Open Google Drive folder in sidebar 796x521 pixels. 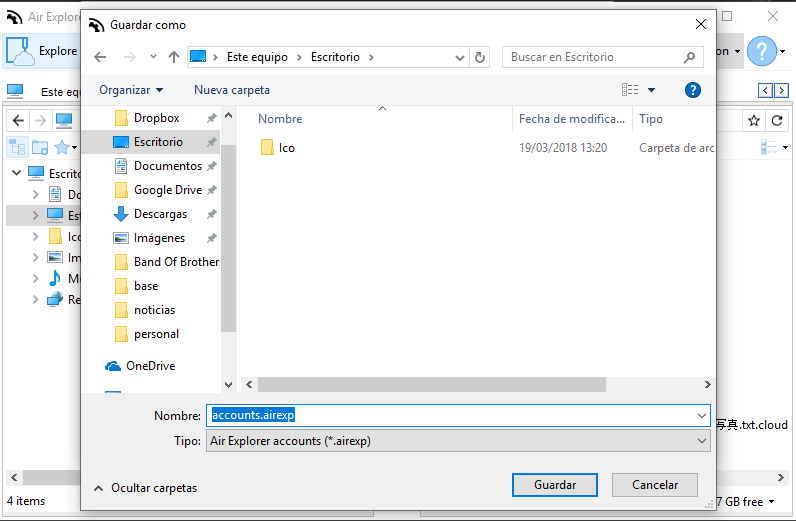(168, 189)
